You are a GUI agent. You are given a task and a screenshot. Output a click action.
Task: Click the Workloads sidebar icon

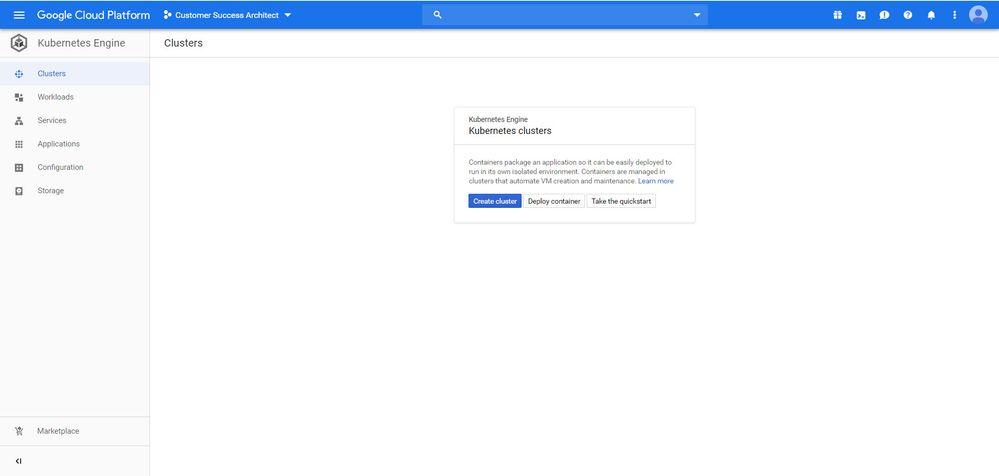click(x=18, y=97)
